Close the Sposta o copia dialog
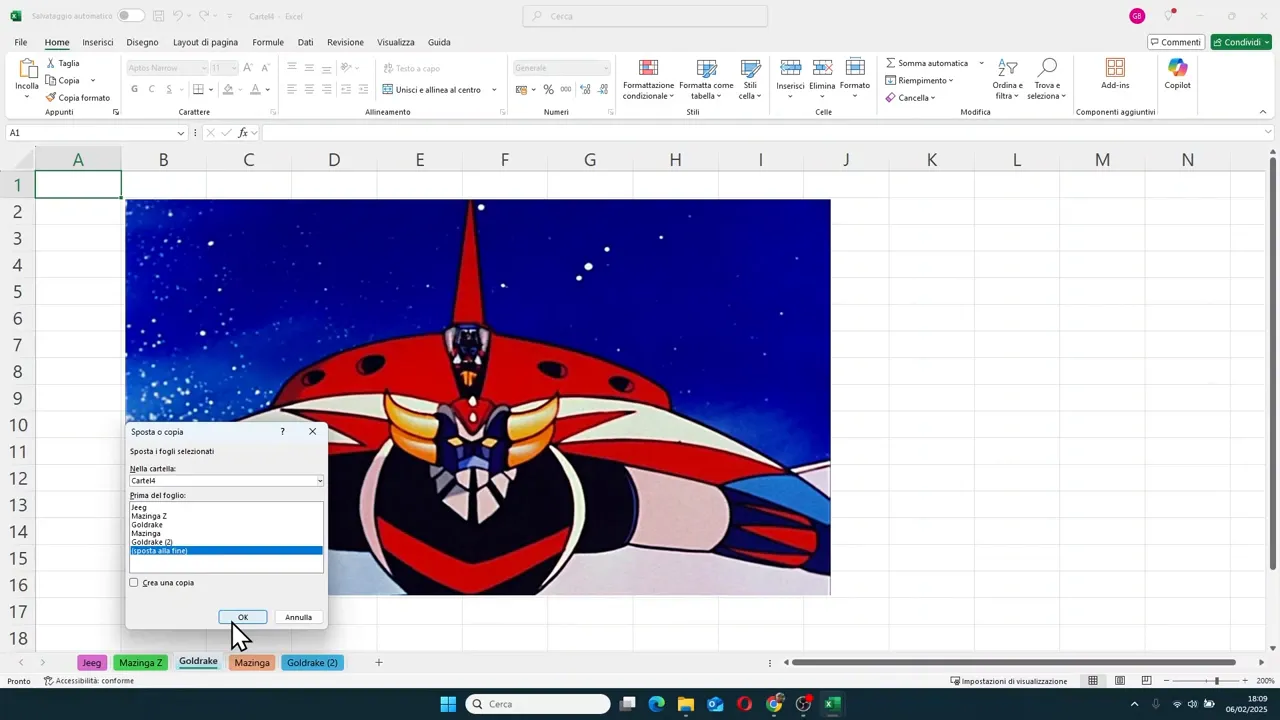The width and height of the screenshot is (1280, 720). click(312, 432)
